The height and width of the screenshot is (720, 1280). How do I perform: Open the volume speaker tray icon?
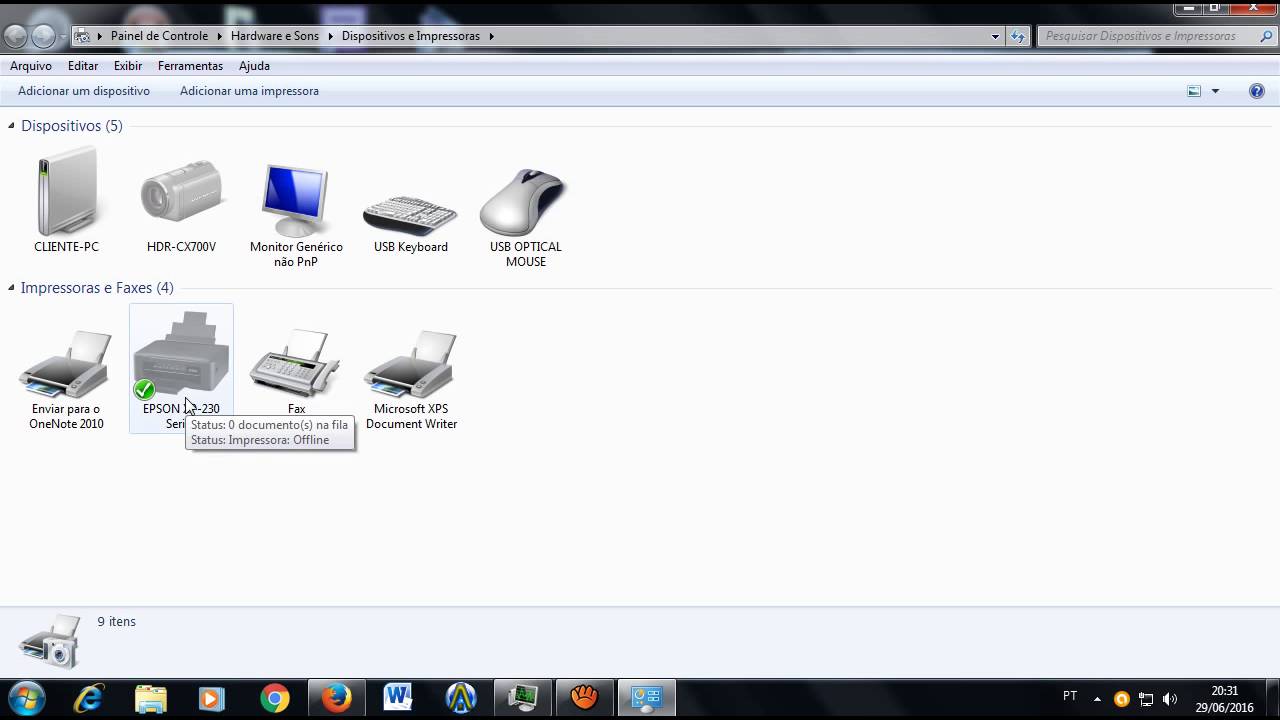tap(1170, 699)
